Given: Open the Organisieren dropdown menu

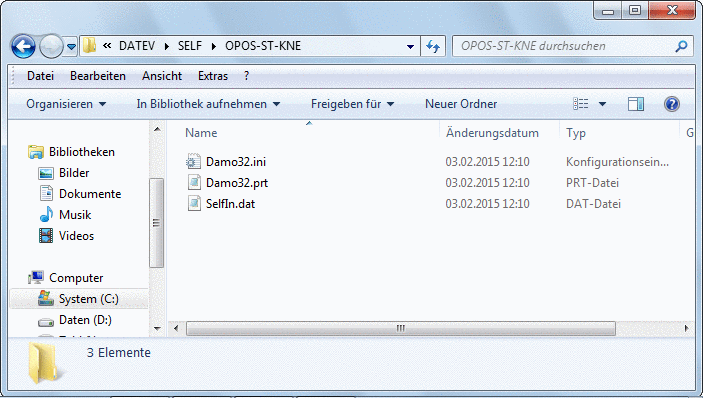Looking at the screenshot, I should coord(66,104).
